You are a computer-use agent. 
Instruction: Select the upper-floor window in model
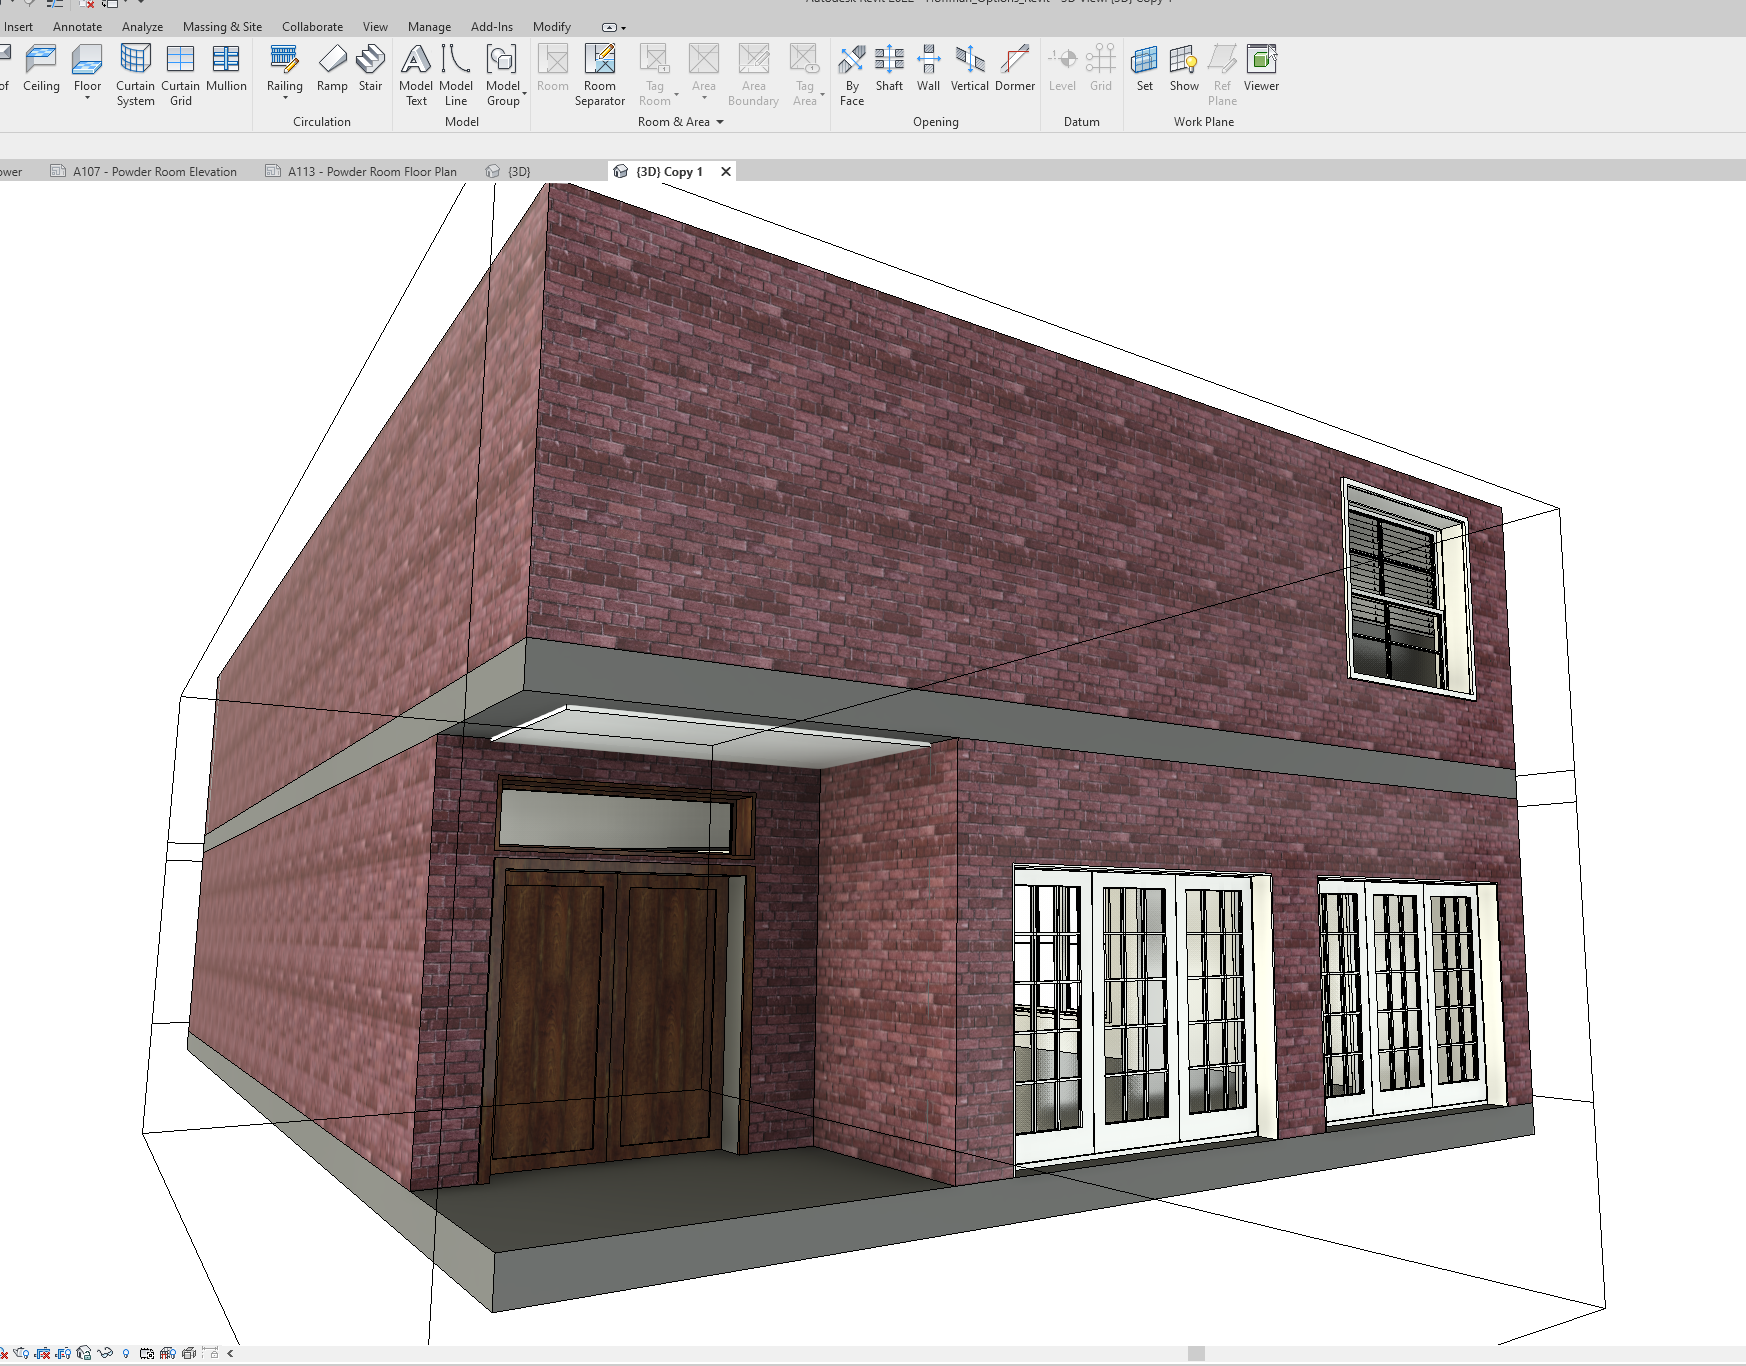point(1407,588)
